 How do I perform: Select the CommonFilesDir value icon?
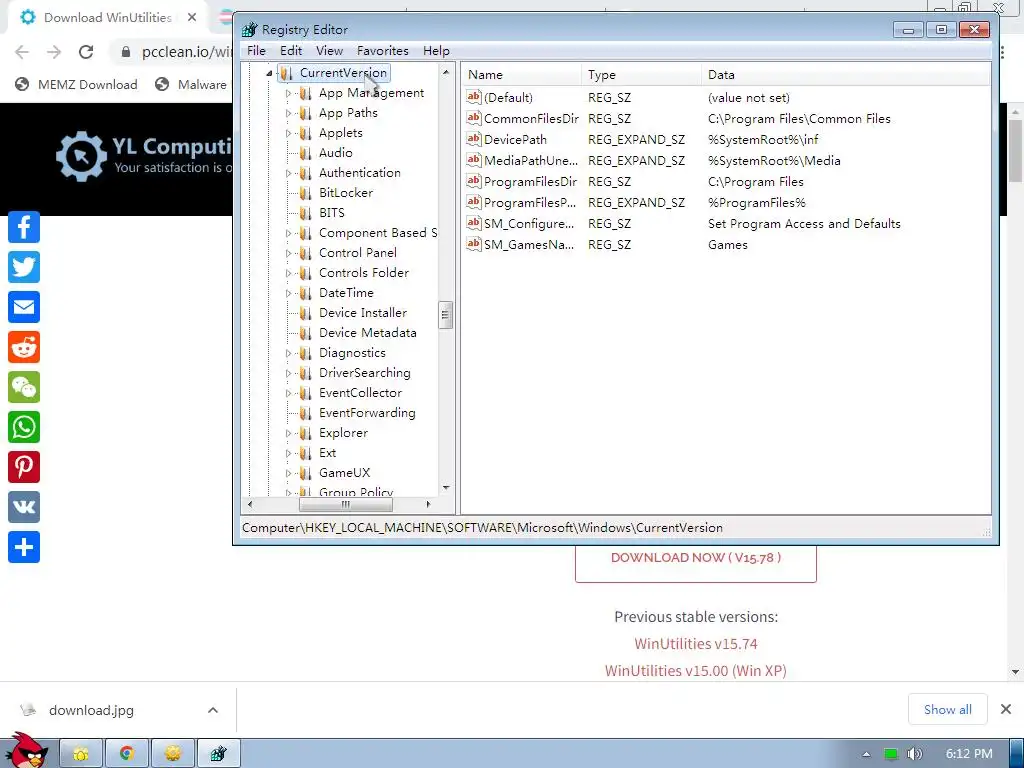(x=473, y=118)
